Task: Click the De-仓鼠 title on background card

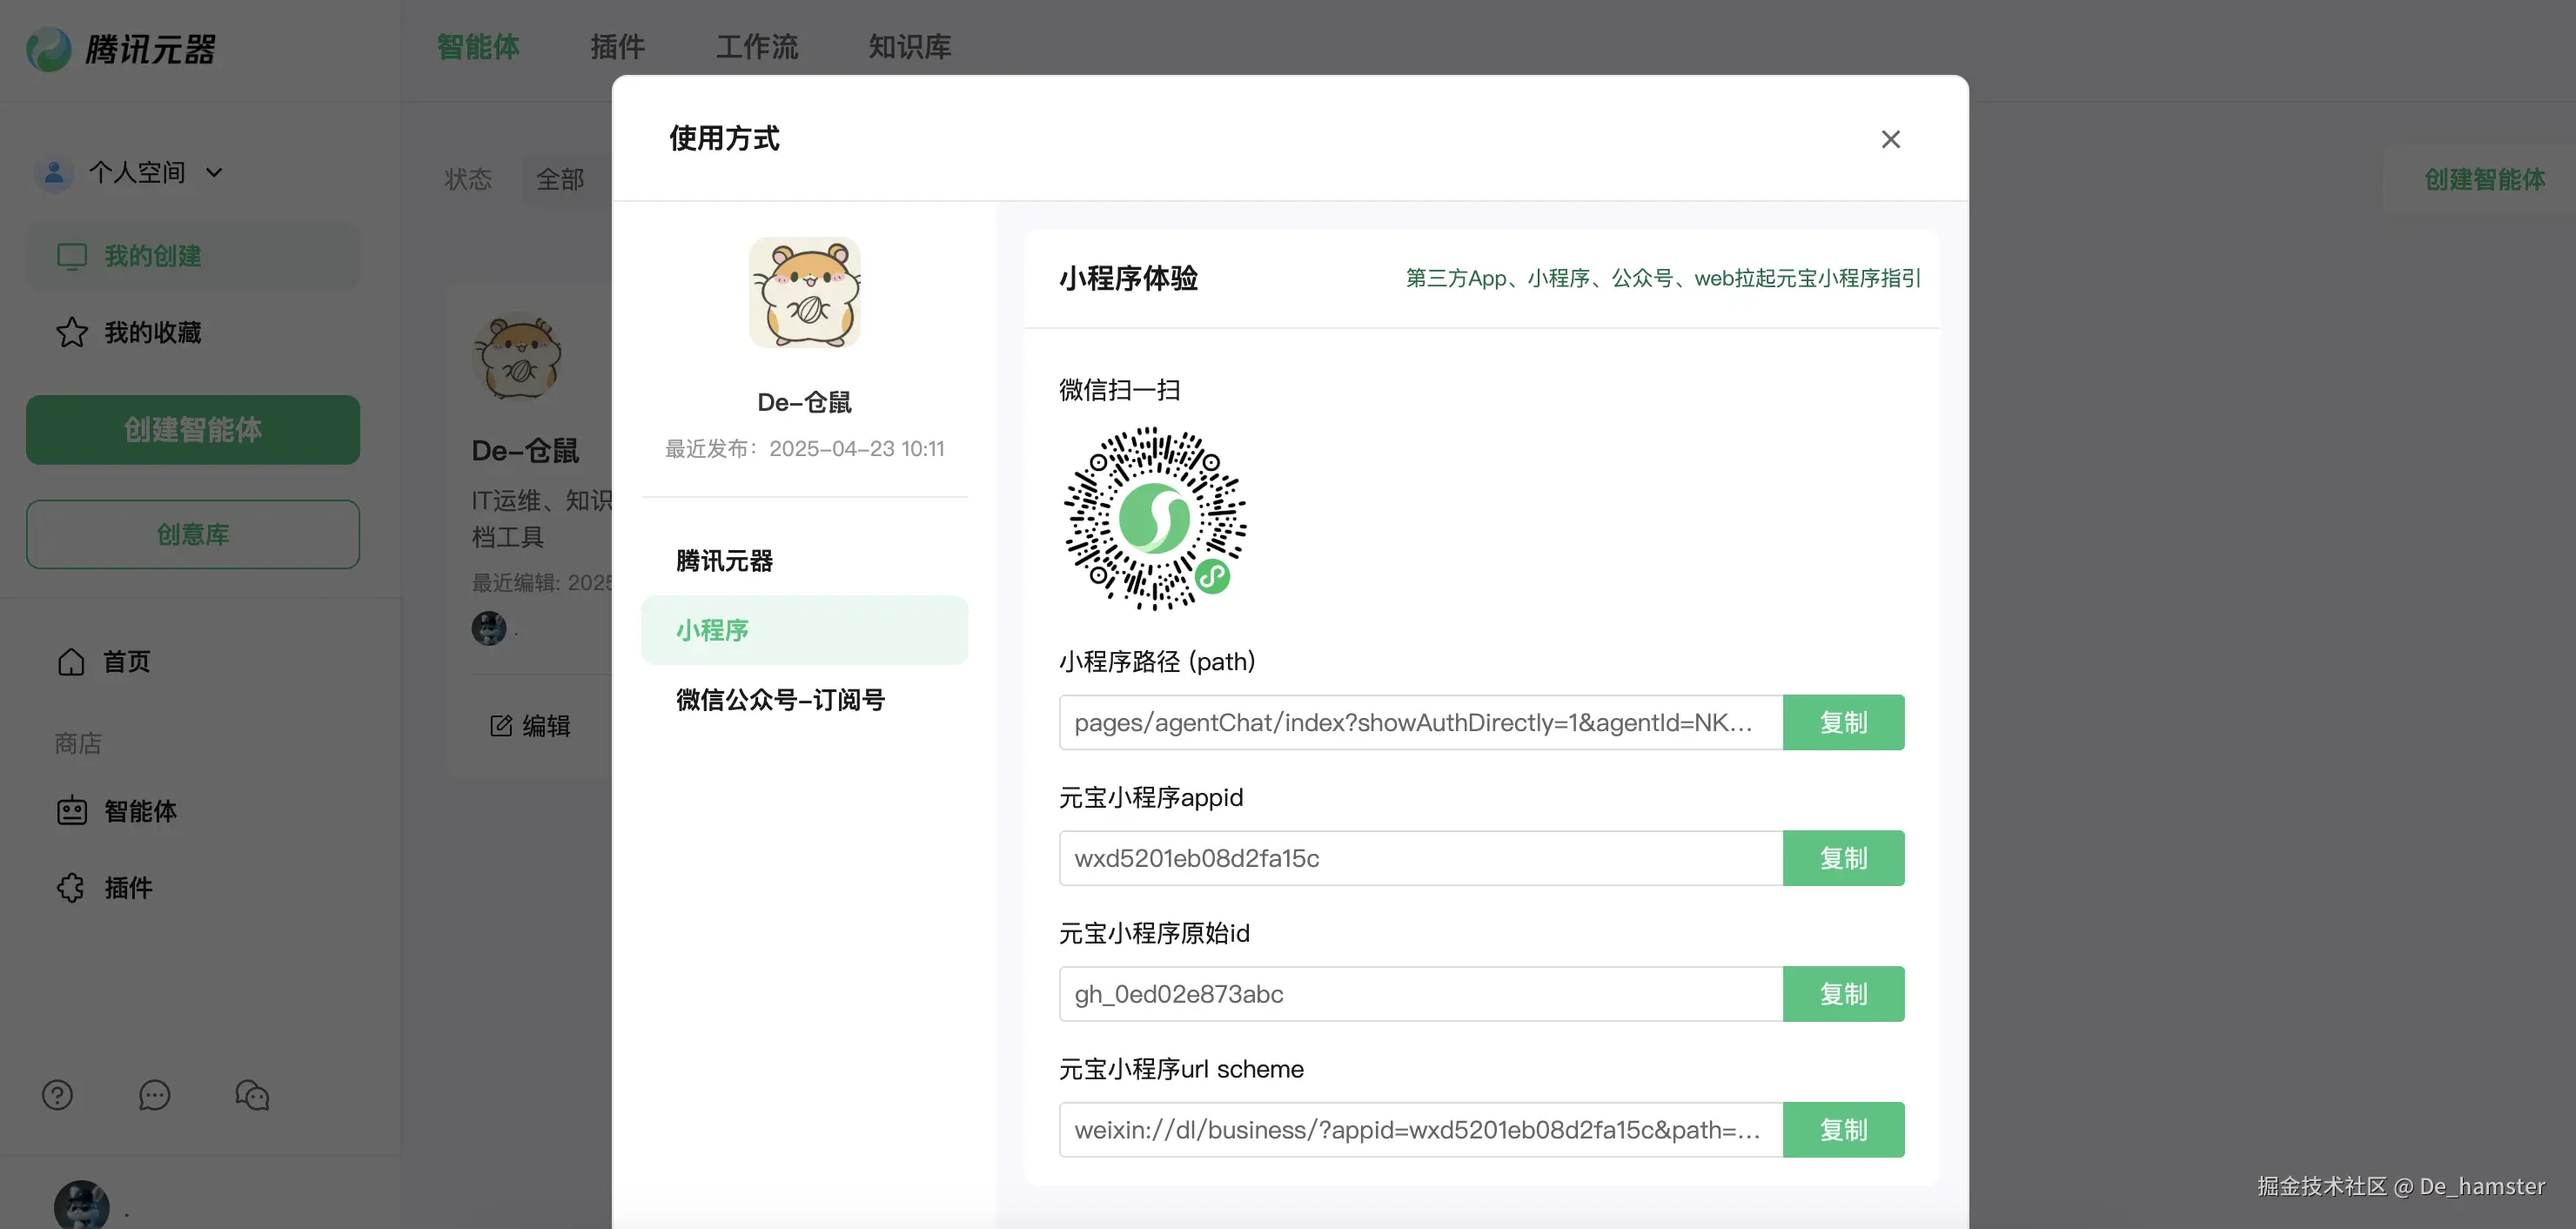Action: pyautogui.click(x=525, y=451)
